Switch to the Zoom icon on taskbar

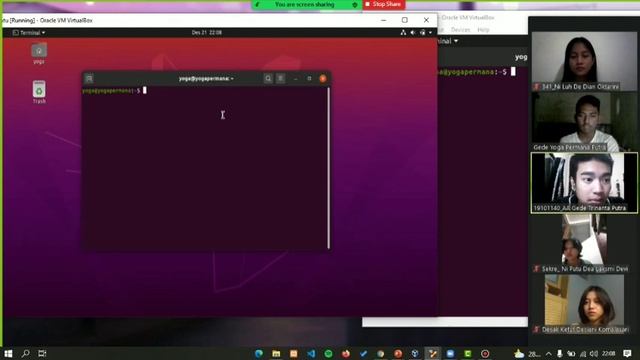(450, 353)
